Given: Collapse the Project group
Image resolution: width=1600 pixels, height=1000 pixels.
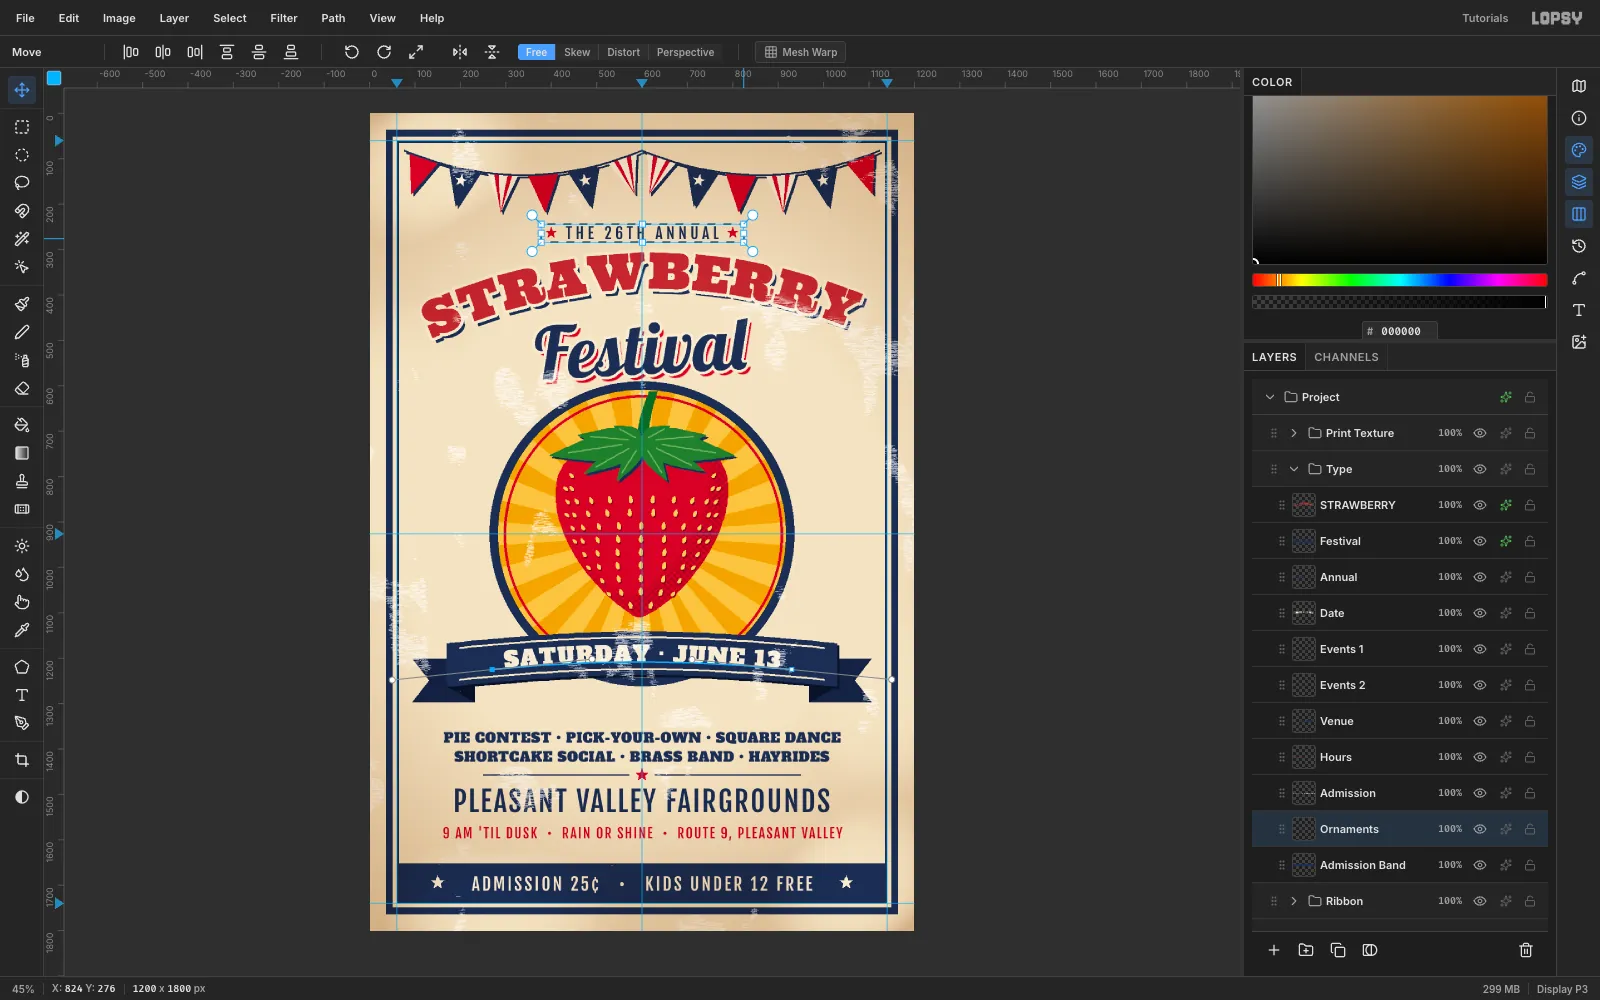Looking at the screenshot, I should [1270, 397].
